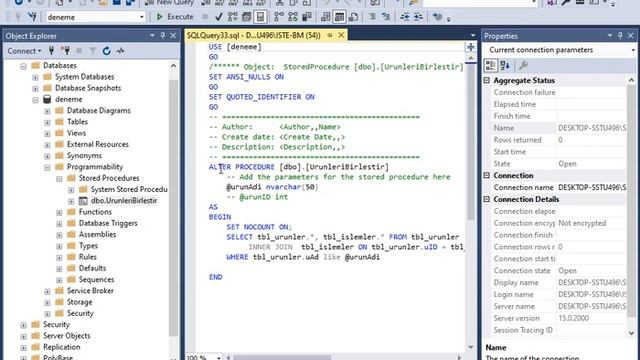The height and width of the screenshot is (360, 640).
Task: Toggle IntelliSense enabled button
Action: point(260,17)
